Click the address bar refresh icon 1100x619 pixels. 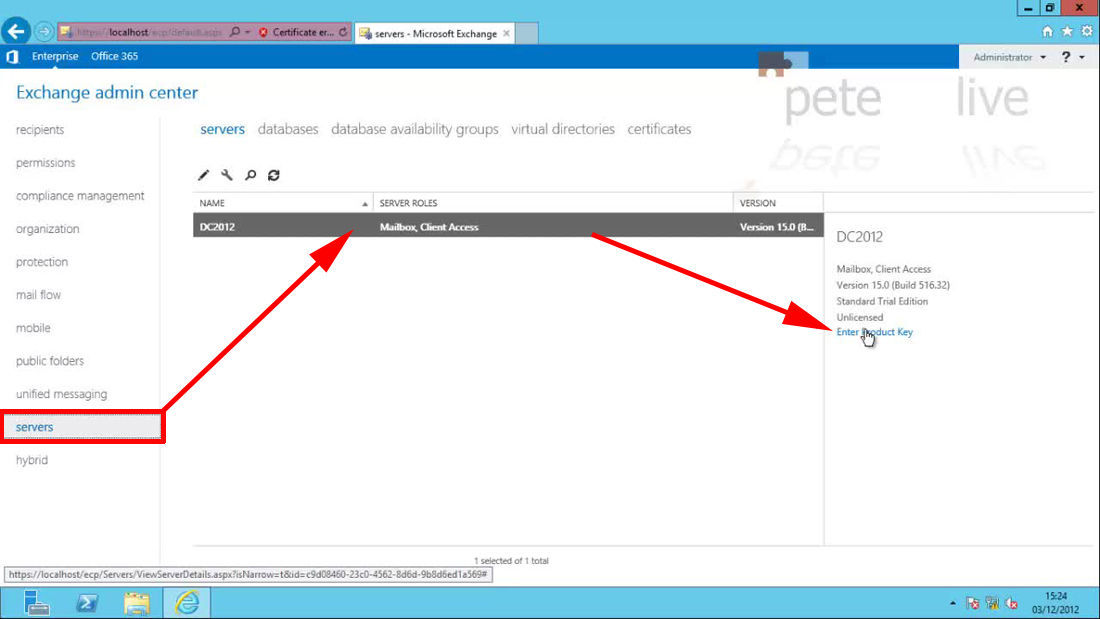343,32
